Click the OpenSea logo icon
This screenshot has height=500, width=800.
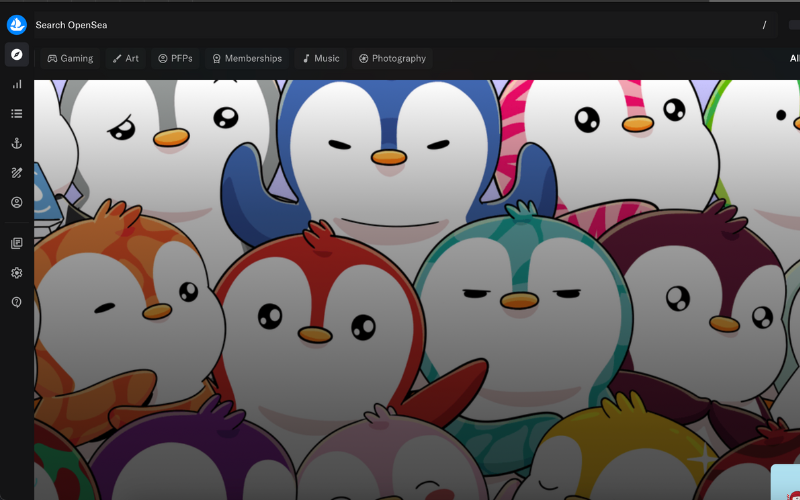[x=17, y=24]
